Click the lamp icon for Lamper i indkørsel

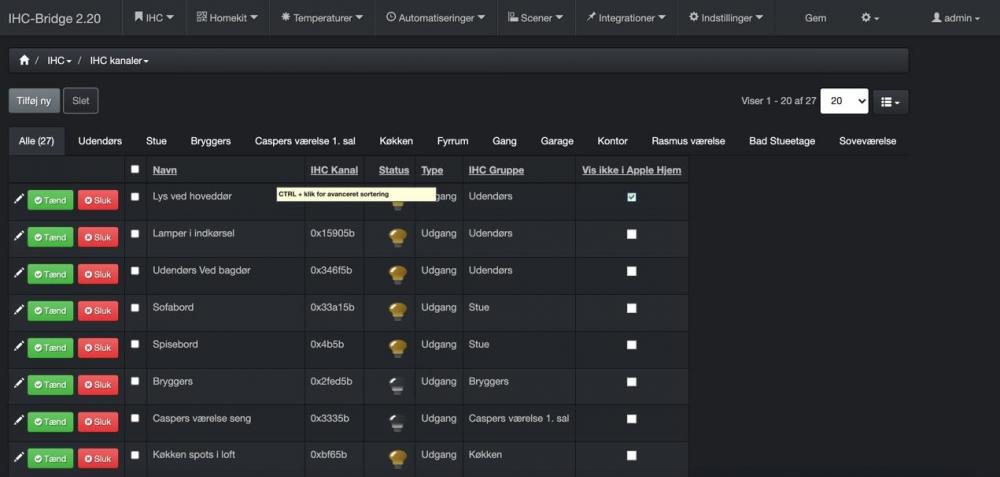(397, 236)
